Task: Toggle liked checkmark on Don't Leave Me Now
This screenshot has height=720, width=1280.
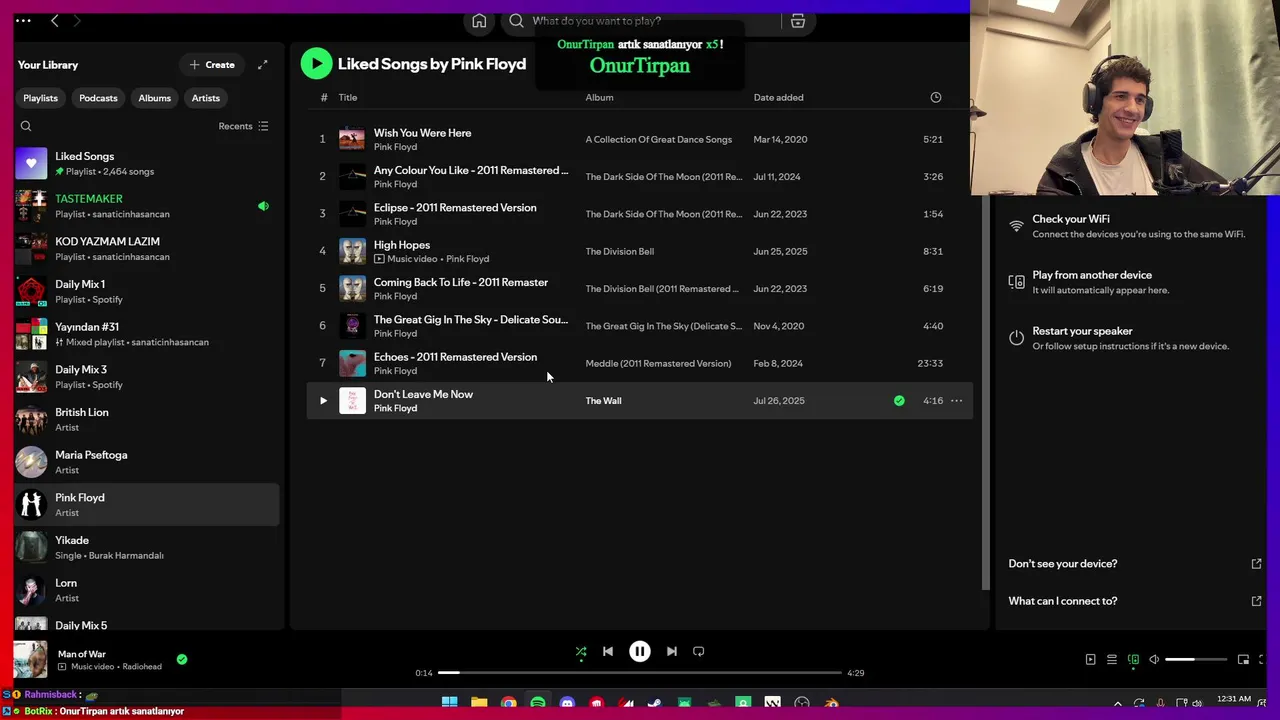Action: 899,401
